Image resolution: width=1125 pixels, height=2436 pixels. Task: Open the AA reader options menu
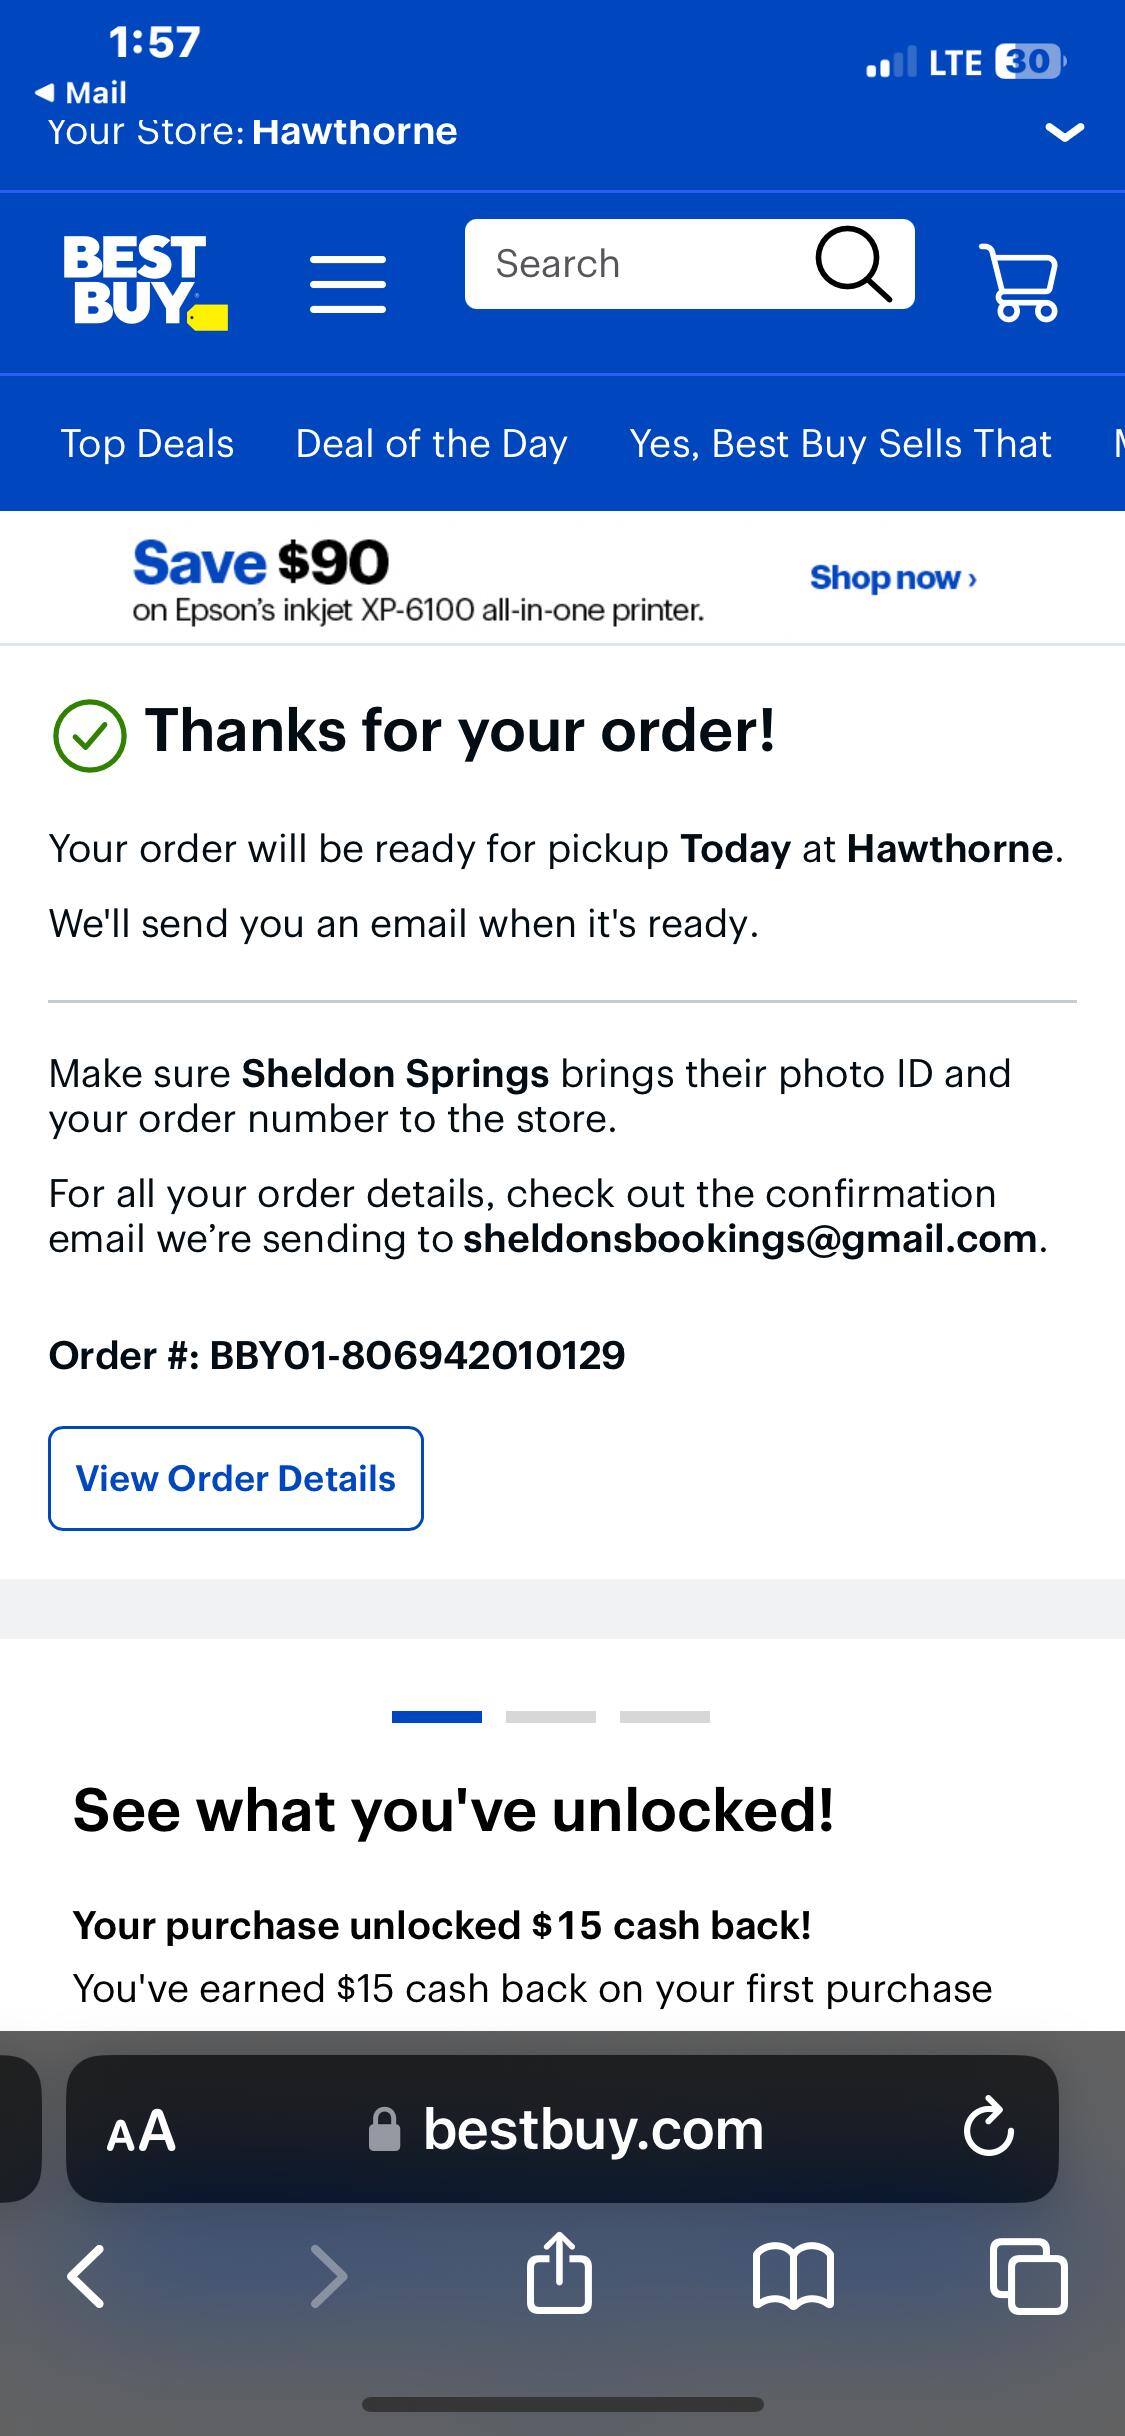click(141, 2130)
